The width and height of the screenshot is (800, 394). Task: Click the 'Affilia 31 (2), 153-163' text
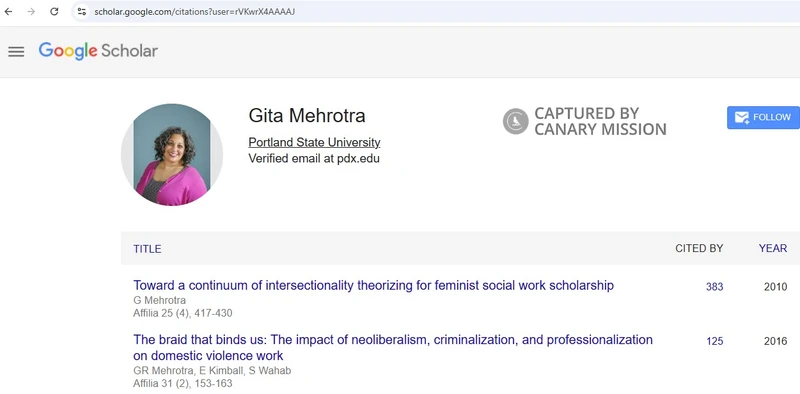click(x=183, y=383)
